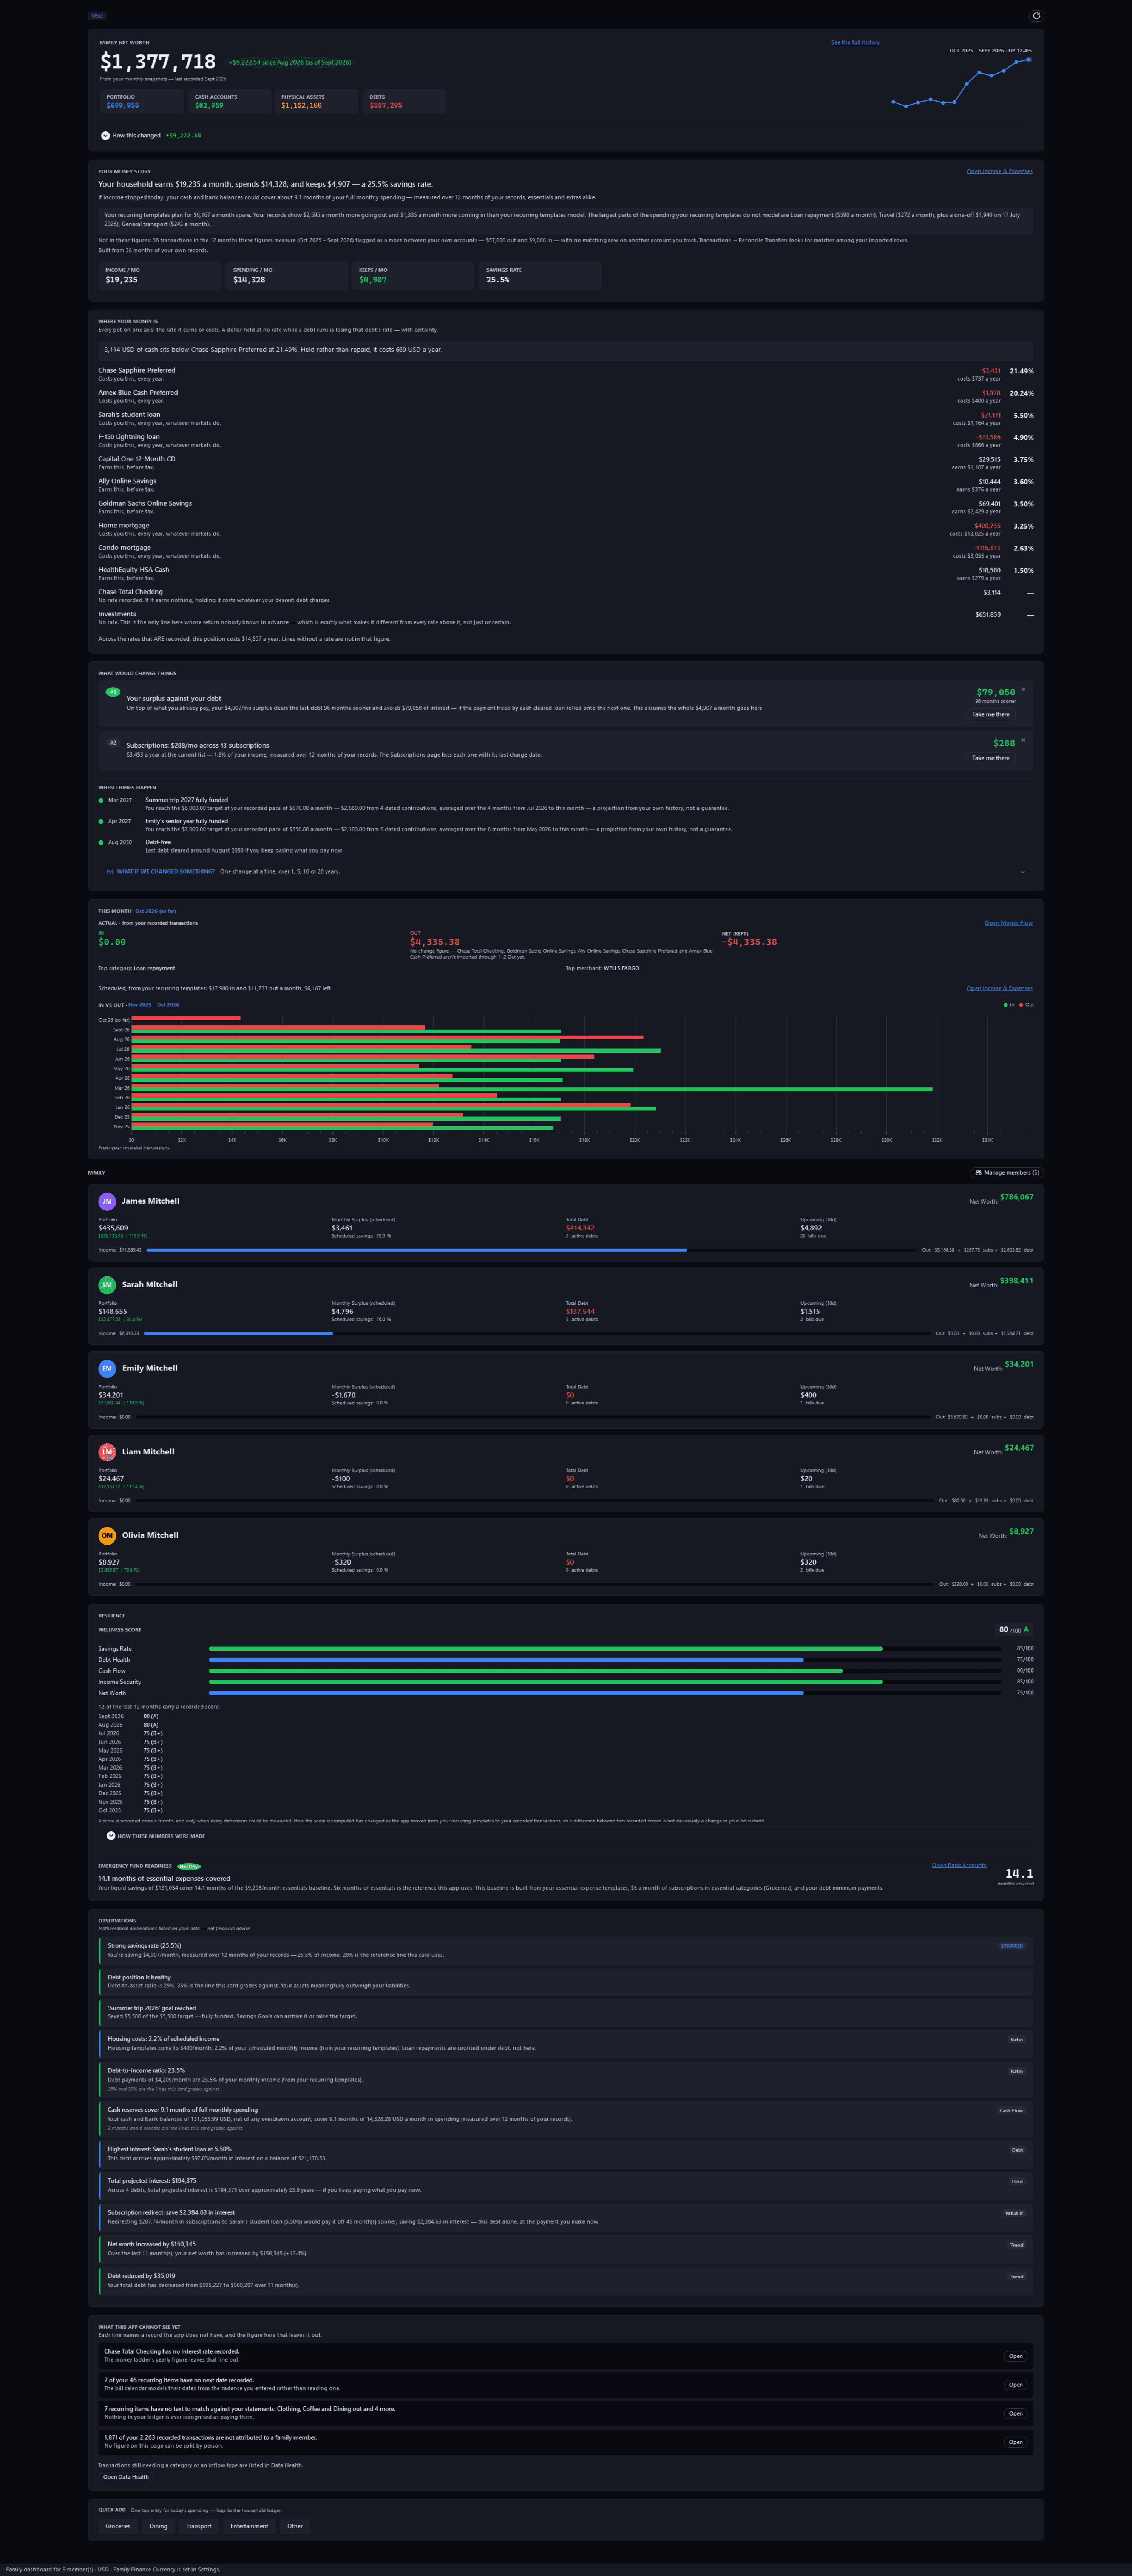Screen dimensions: 1132x2576
Task: Select the Chase Sapphire Preferred row
Action: (x=566, y=374)
